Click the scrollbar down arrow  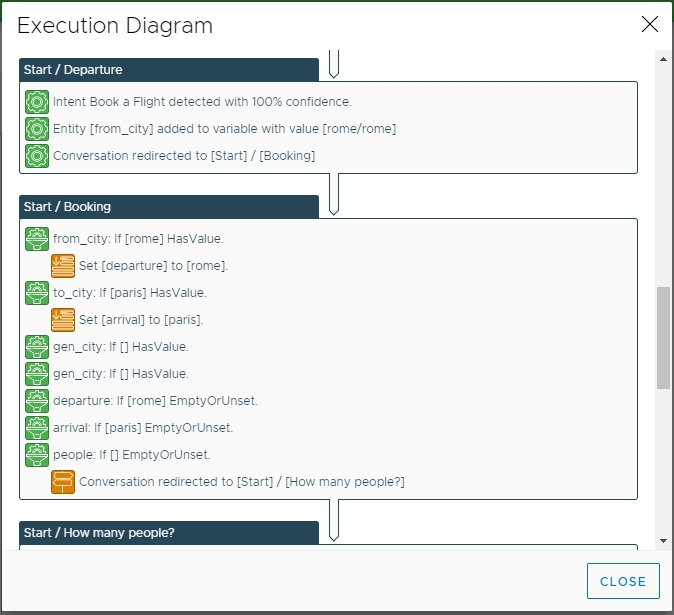[663, 541]
